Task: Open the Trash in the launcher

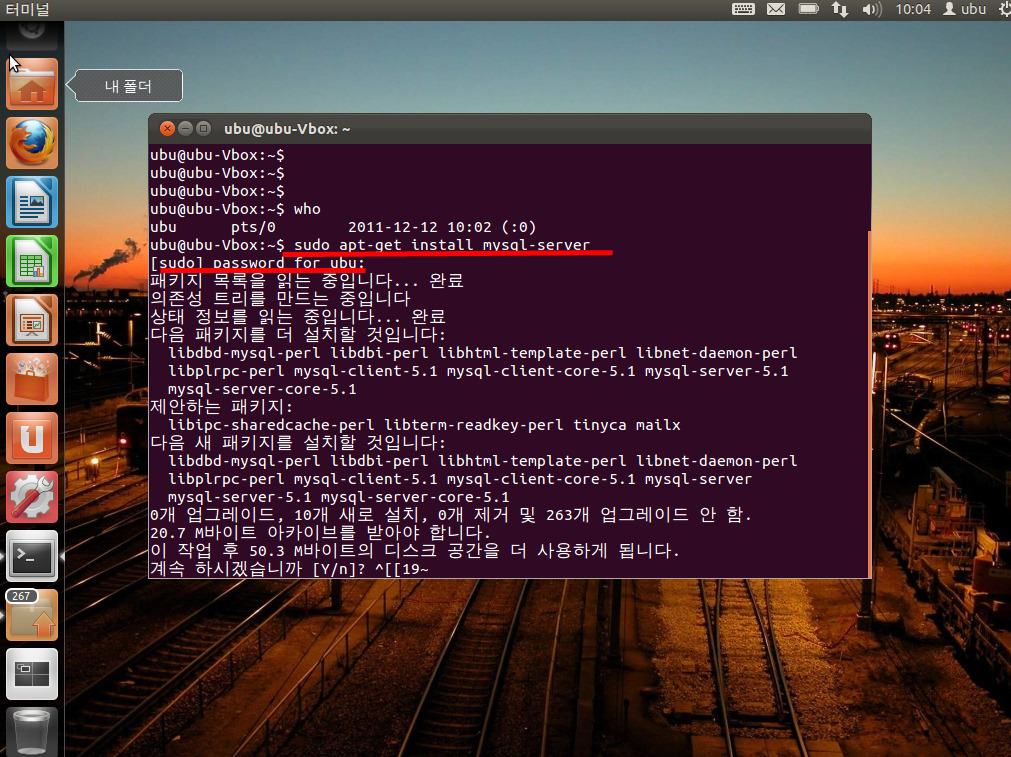Action: click(x=32, y=731)
